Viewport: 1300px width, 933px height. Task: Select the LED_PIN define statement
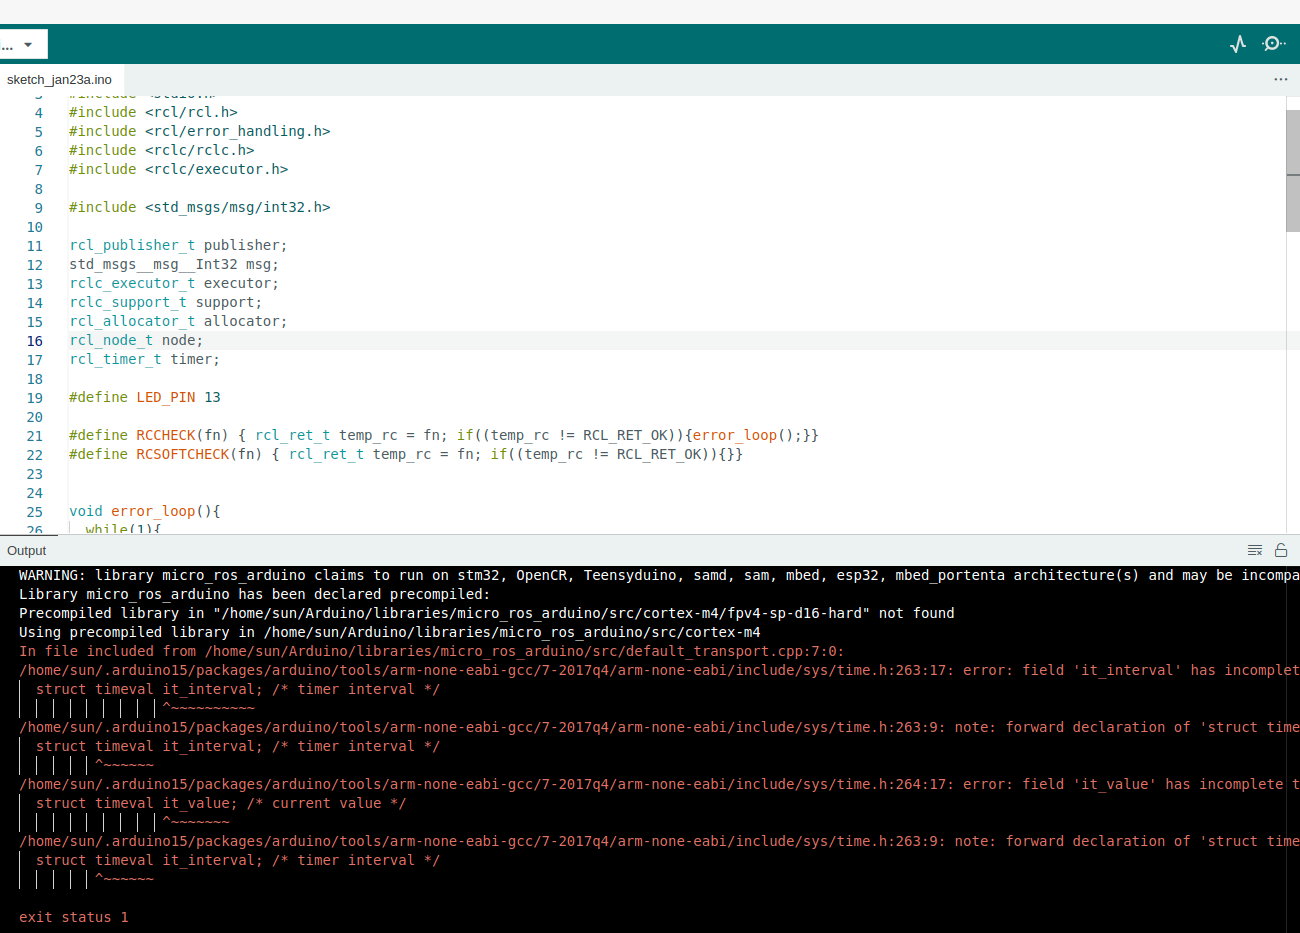click(x=145, y=396)
